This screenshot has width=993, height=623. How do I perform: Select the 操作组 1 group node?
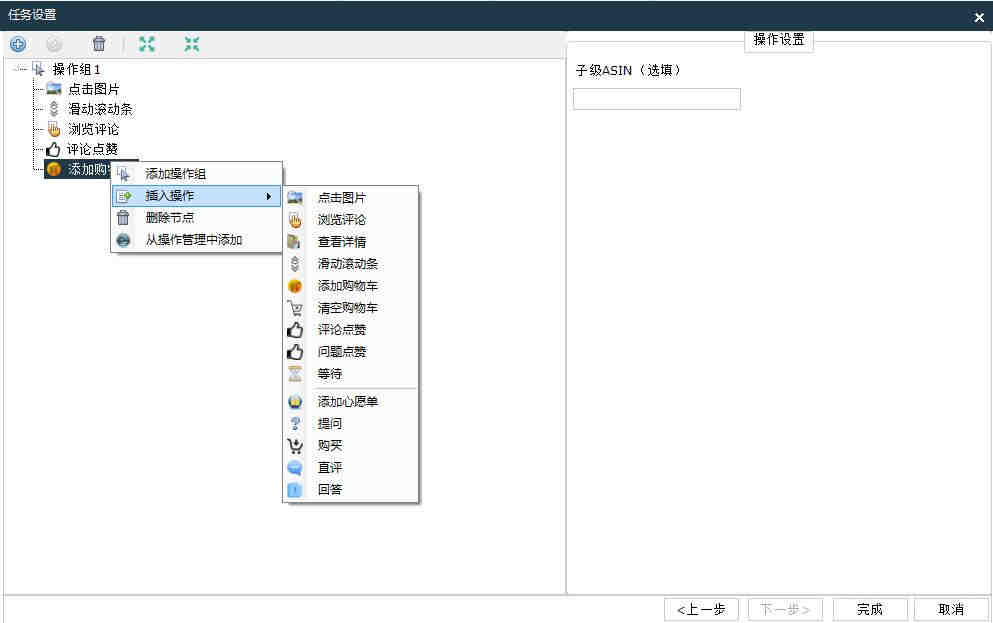tap(76, 69)
